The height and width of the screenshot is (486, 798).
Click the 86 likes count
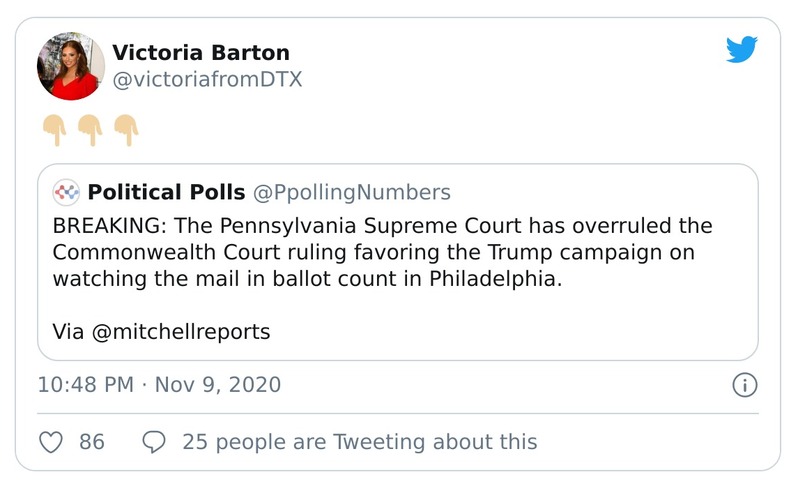[x=92, y=441]
